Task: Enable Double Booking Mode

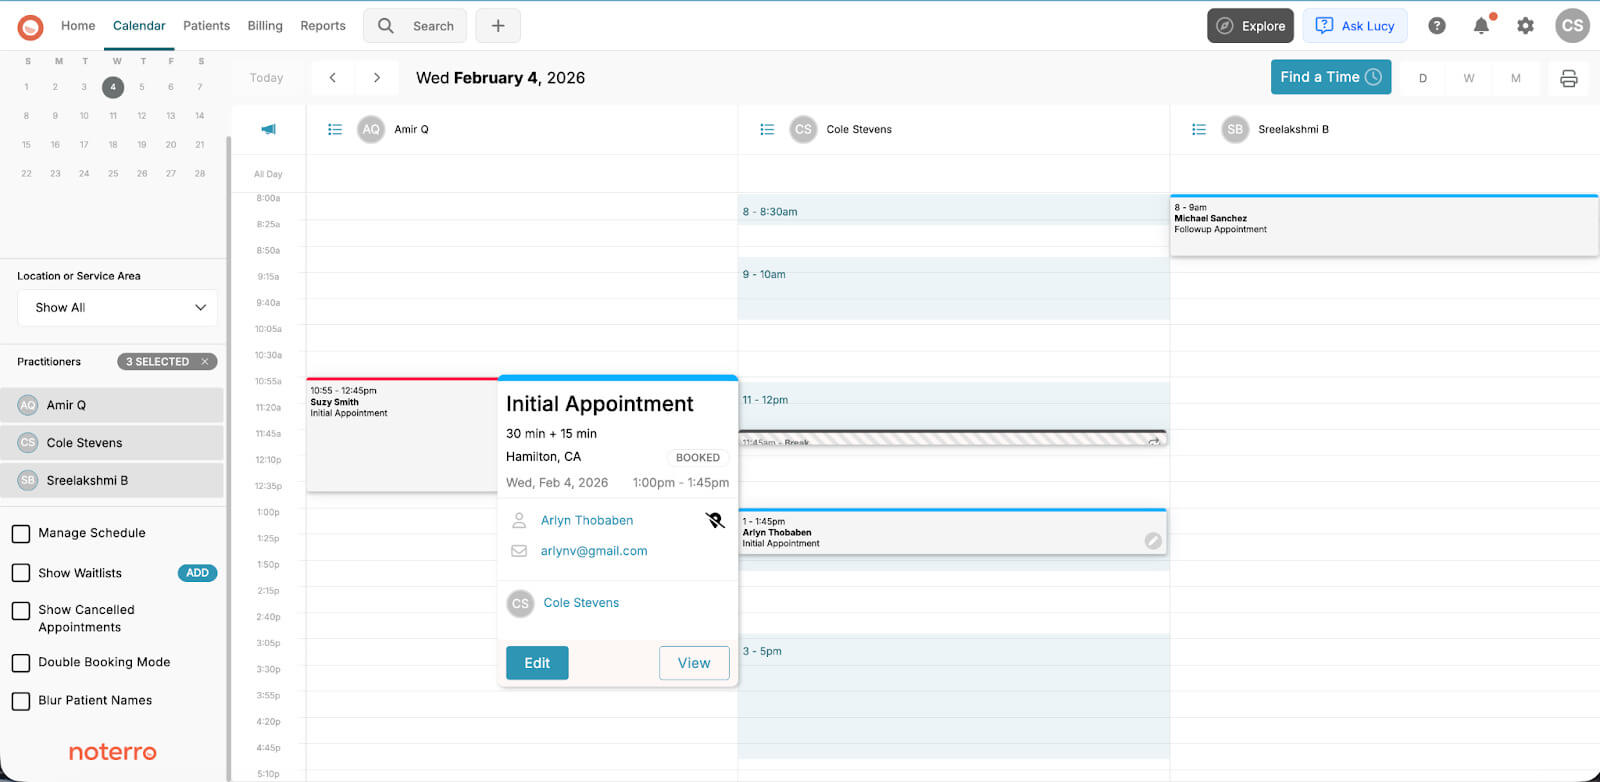Action: click(x=21, y=662)
